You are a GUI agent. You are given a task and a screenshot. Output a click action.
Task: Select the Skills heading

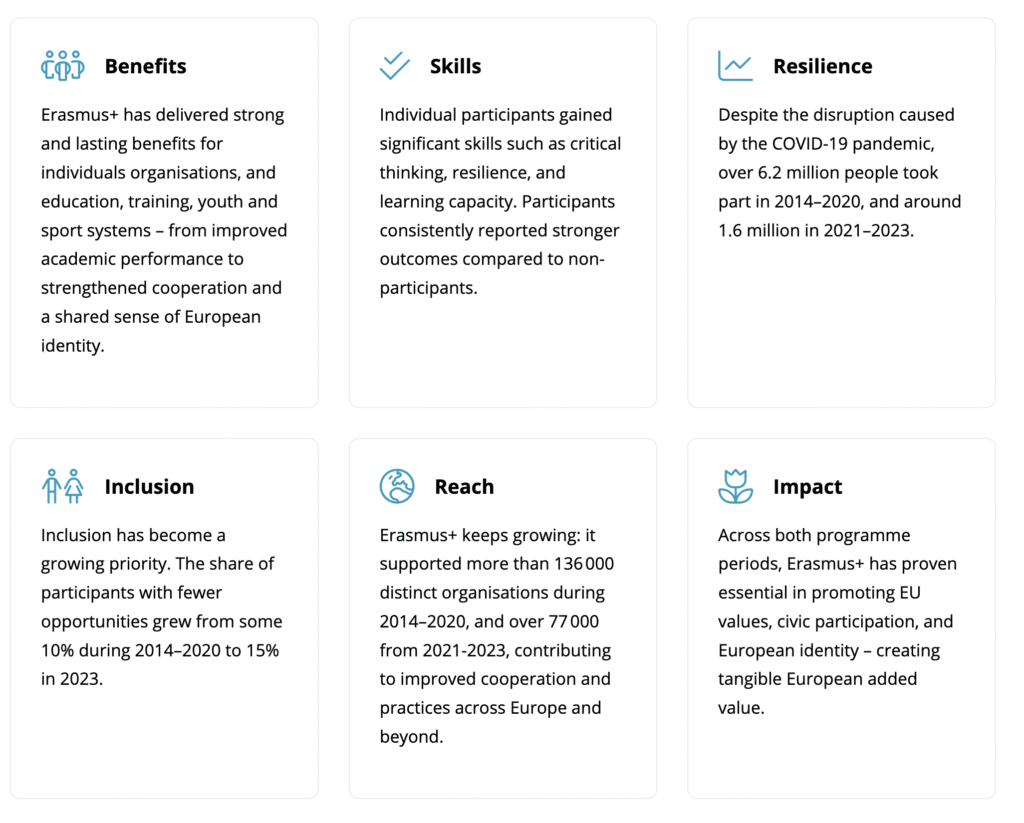click(x=455, y=66)
